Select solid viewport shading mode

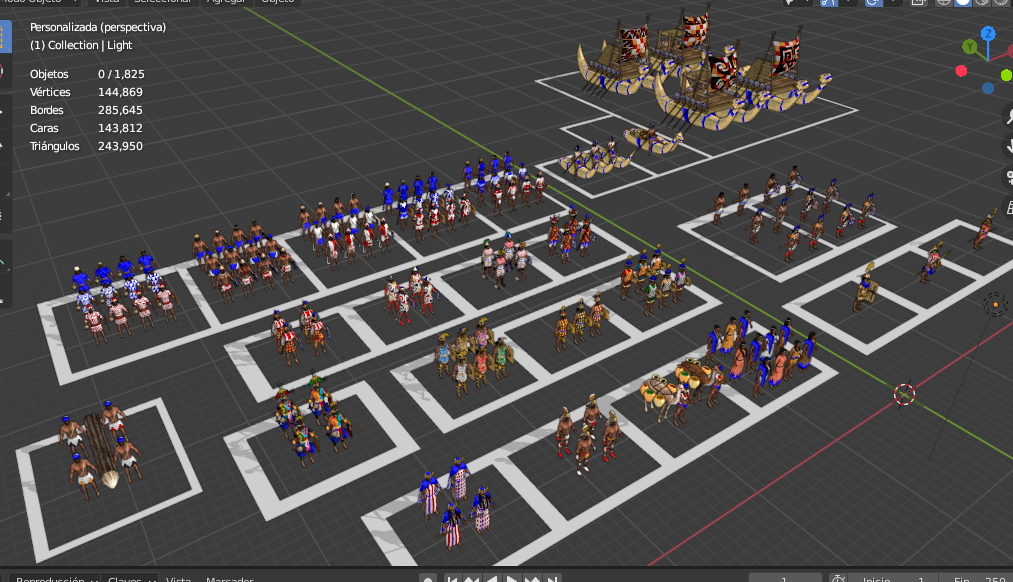[963, 2]
